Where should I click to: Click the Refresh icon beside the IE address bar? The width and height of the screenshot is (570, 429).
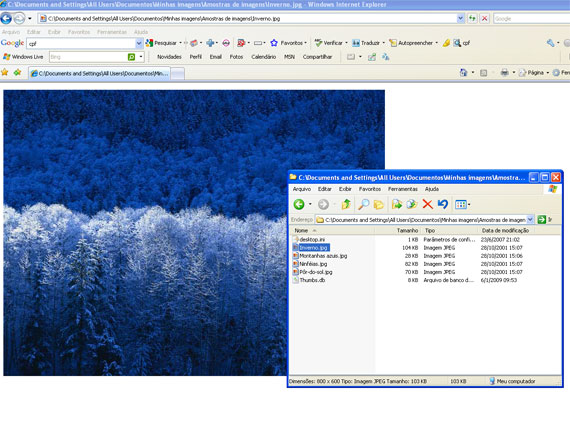point(472,18)
